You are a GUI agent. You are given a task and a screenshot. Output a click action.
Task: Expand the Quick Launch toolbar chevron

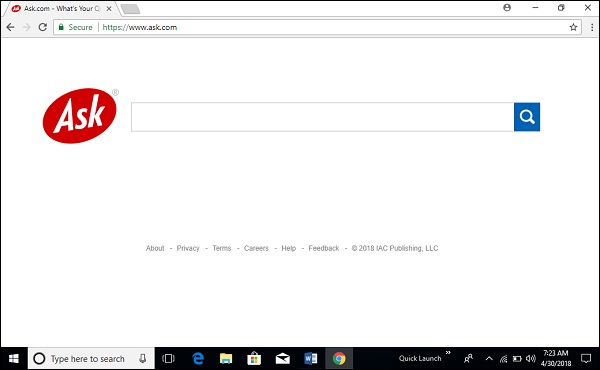448,353
